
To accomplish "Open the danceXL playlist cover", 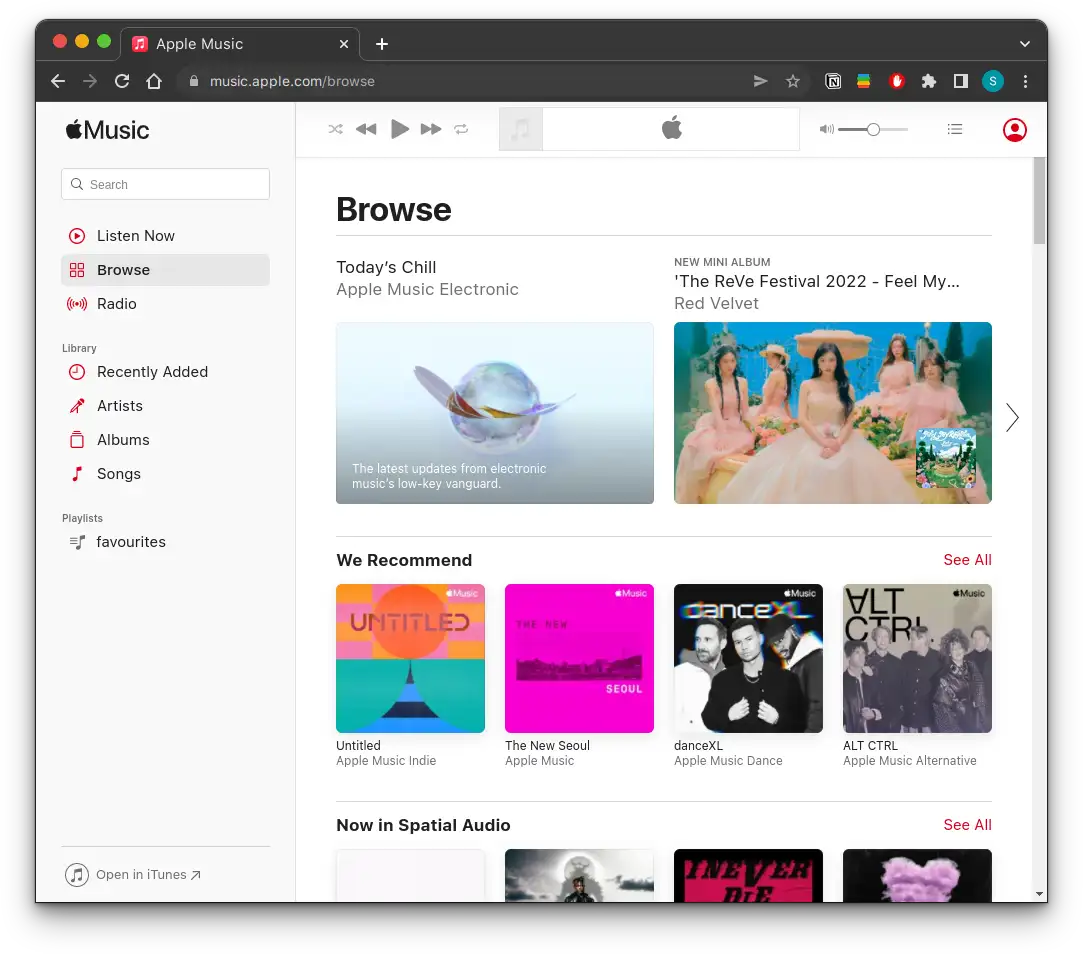I will 748,658.
